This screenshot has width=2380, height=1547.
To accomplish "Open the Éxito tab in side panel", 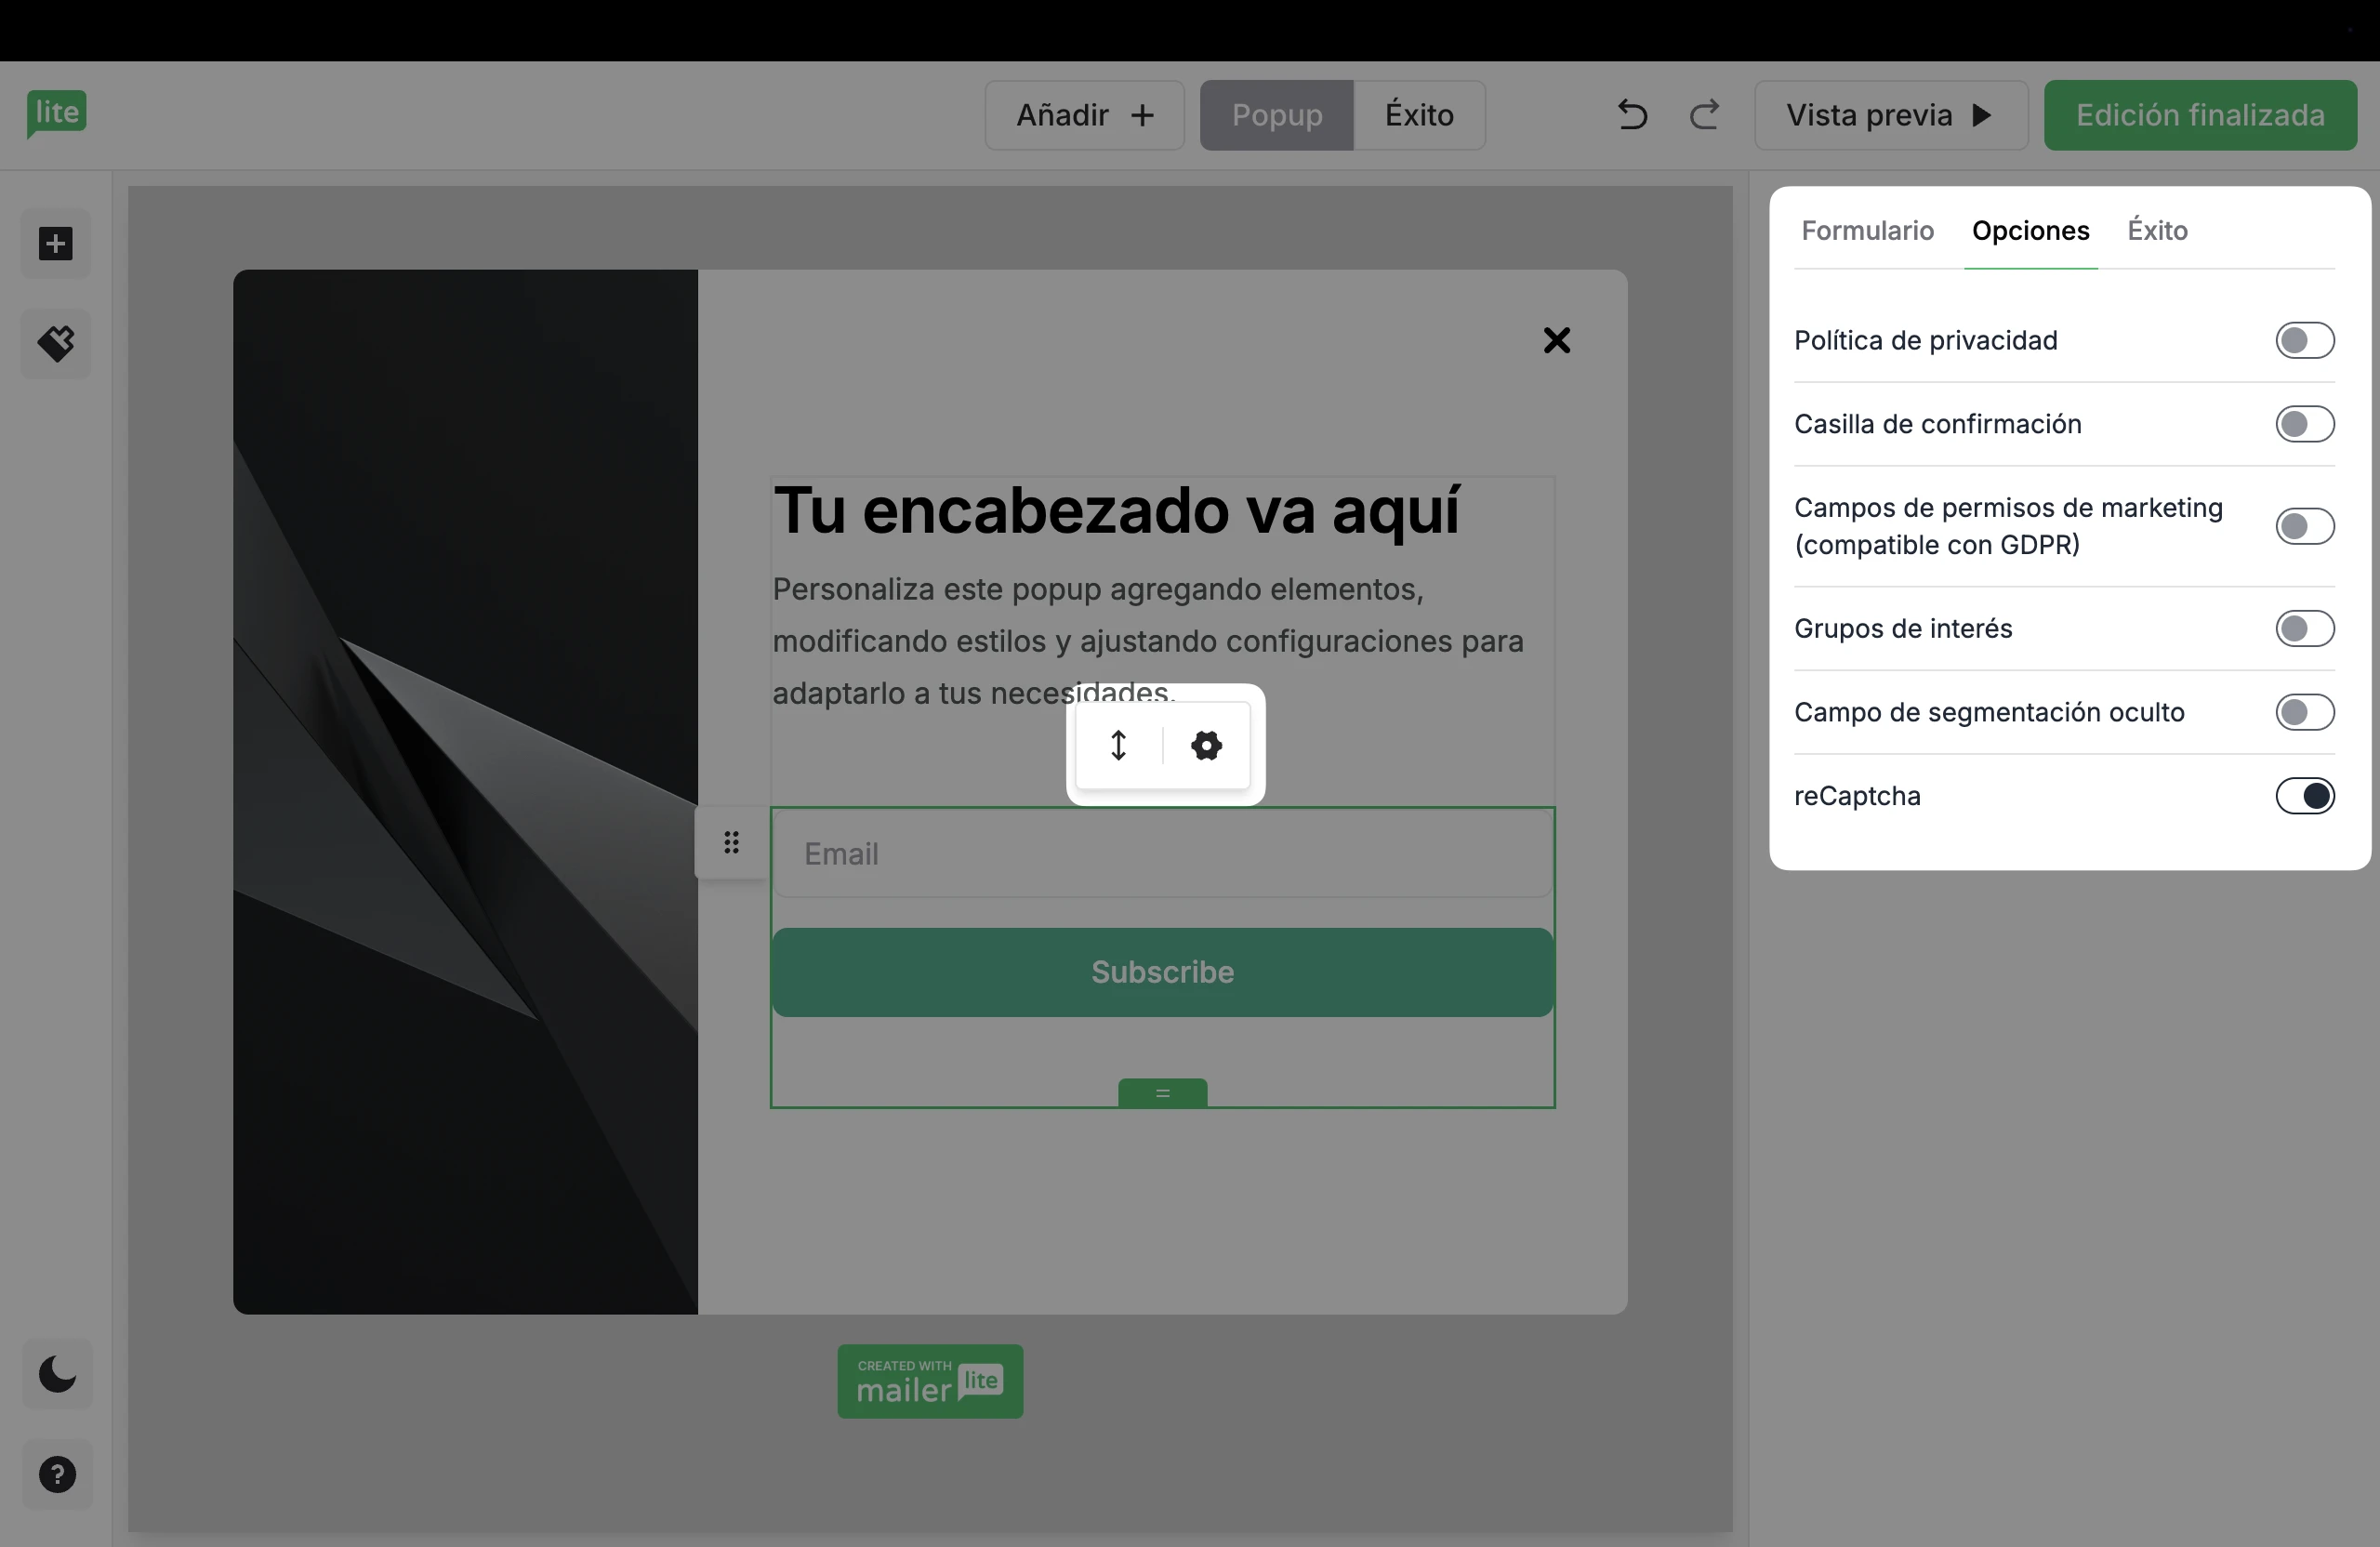I will (x=2157, y=231).
